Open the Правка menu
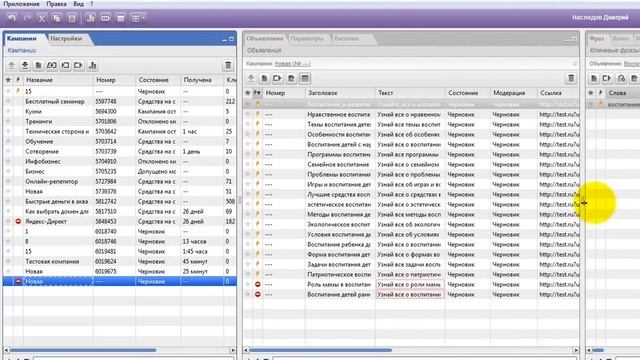Screen dimensions: 640x360 point(56,4)
